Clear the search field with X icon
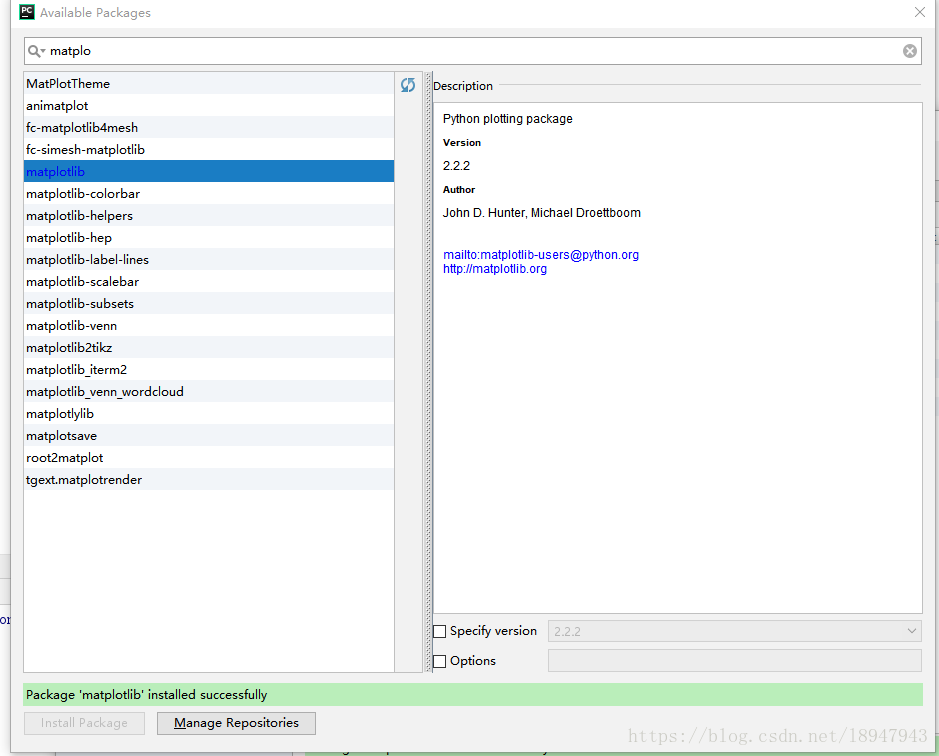The height and width of the screenshot is (756, 939). [x=910, y=51]
